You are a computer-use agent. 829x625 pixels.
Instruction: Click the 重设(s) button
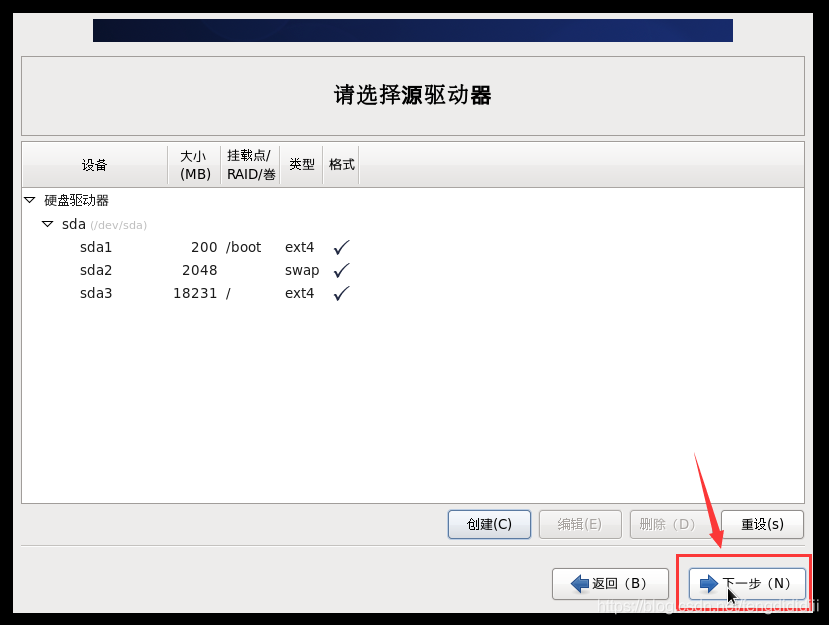(762, 524)
